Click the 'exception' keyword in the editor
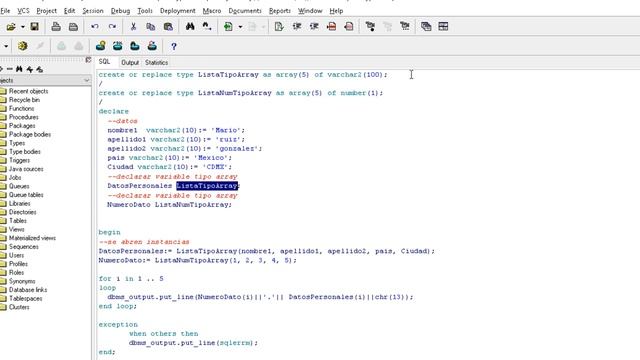Image resolution: width=640 pixels, height=360 pixels. point(118,324)
